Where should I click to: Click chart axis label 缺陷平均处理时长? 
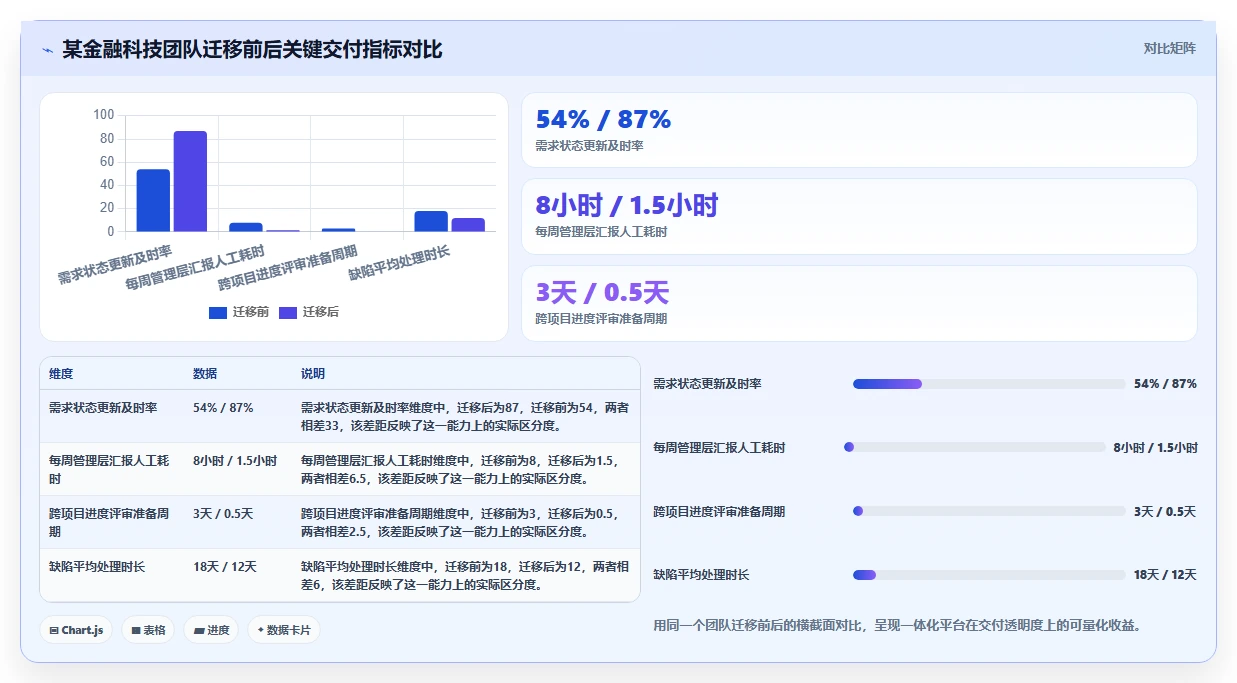[x=398, y=262]
